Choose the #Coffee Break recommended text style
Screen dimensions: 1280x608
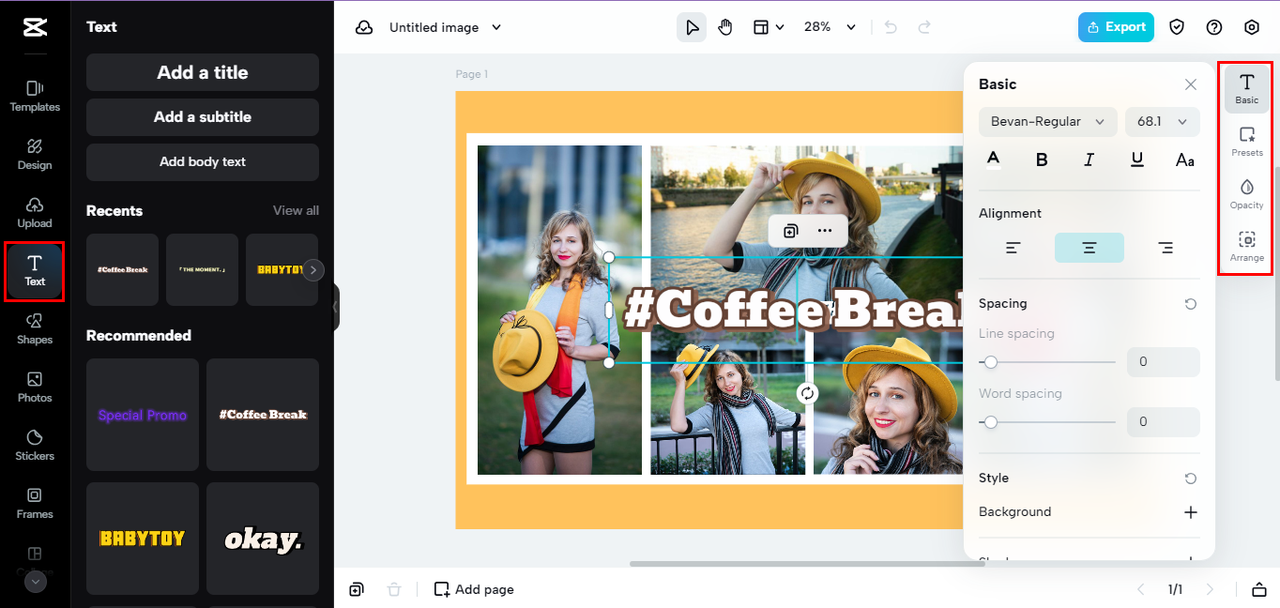click(263, 415)
